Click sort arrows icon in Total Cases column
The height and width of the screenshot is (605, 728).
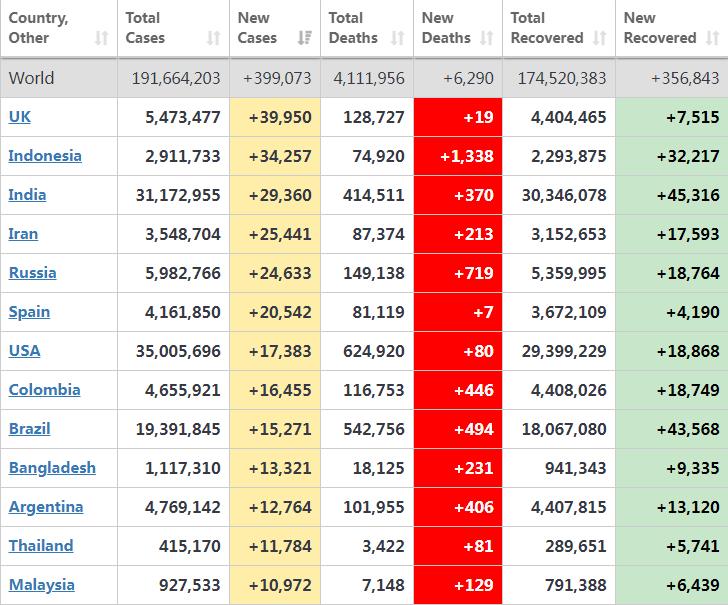(213, 38)
